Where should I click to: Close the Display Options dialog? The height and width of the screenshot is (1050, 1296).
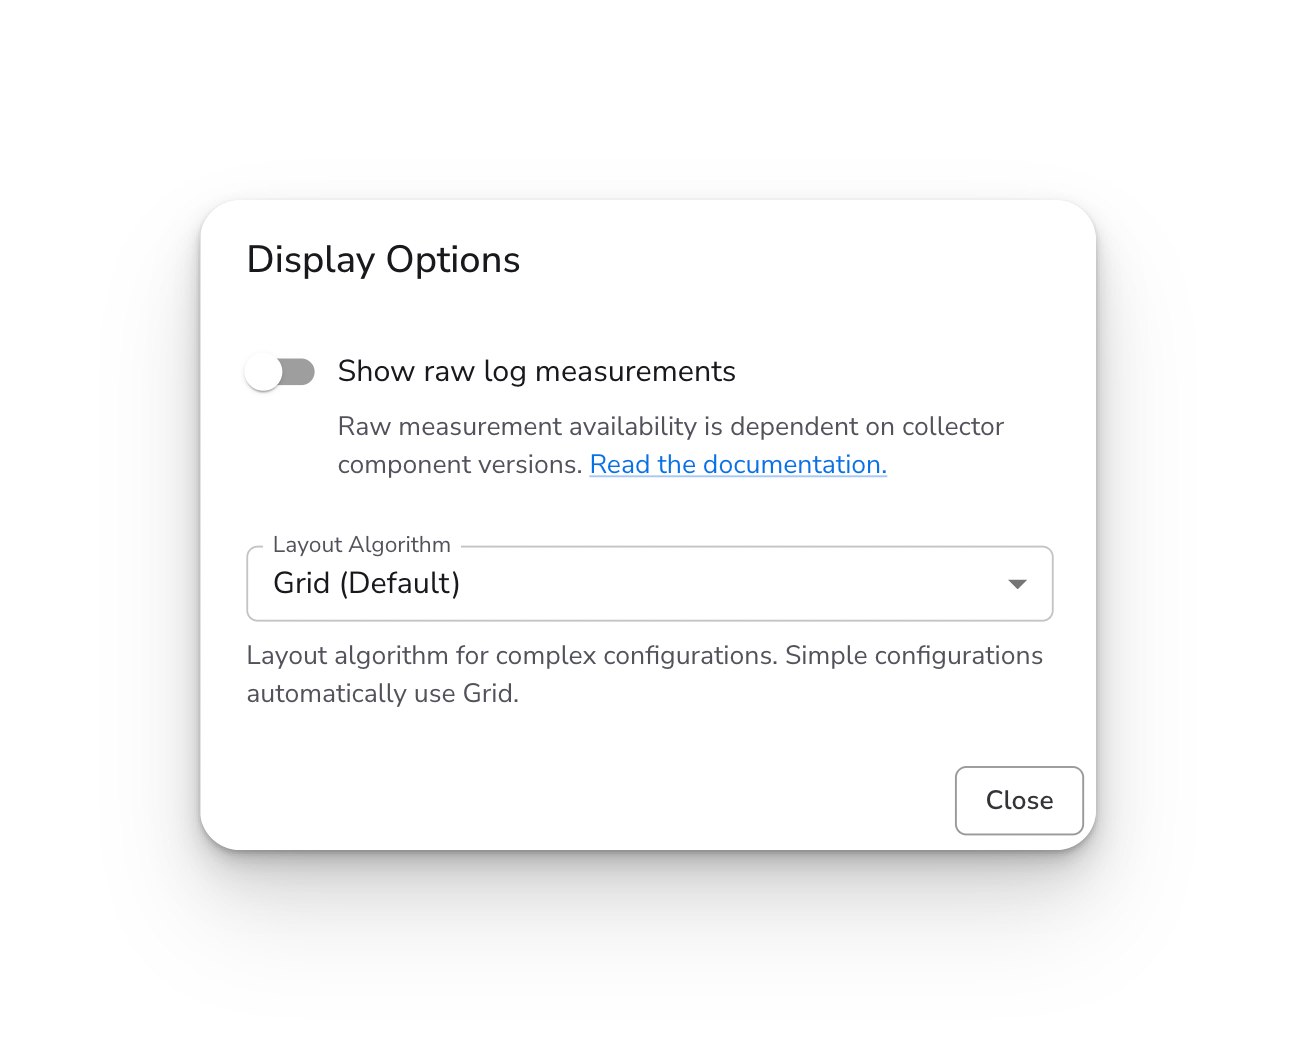(1019, 800)
